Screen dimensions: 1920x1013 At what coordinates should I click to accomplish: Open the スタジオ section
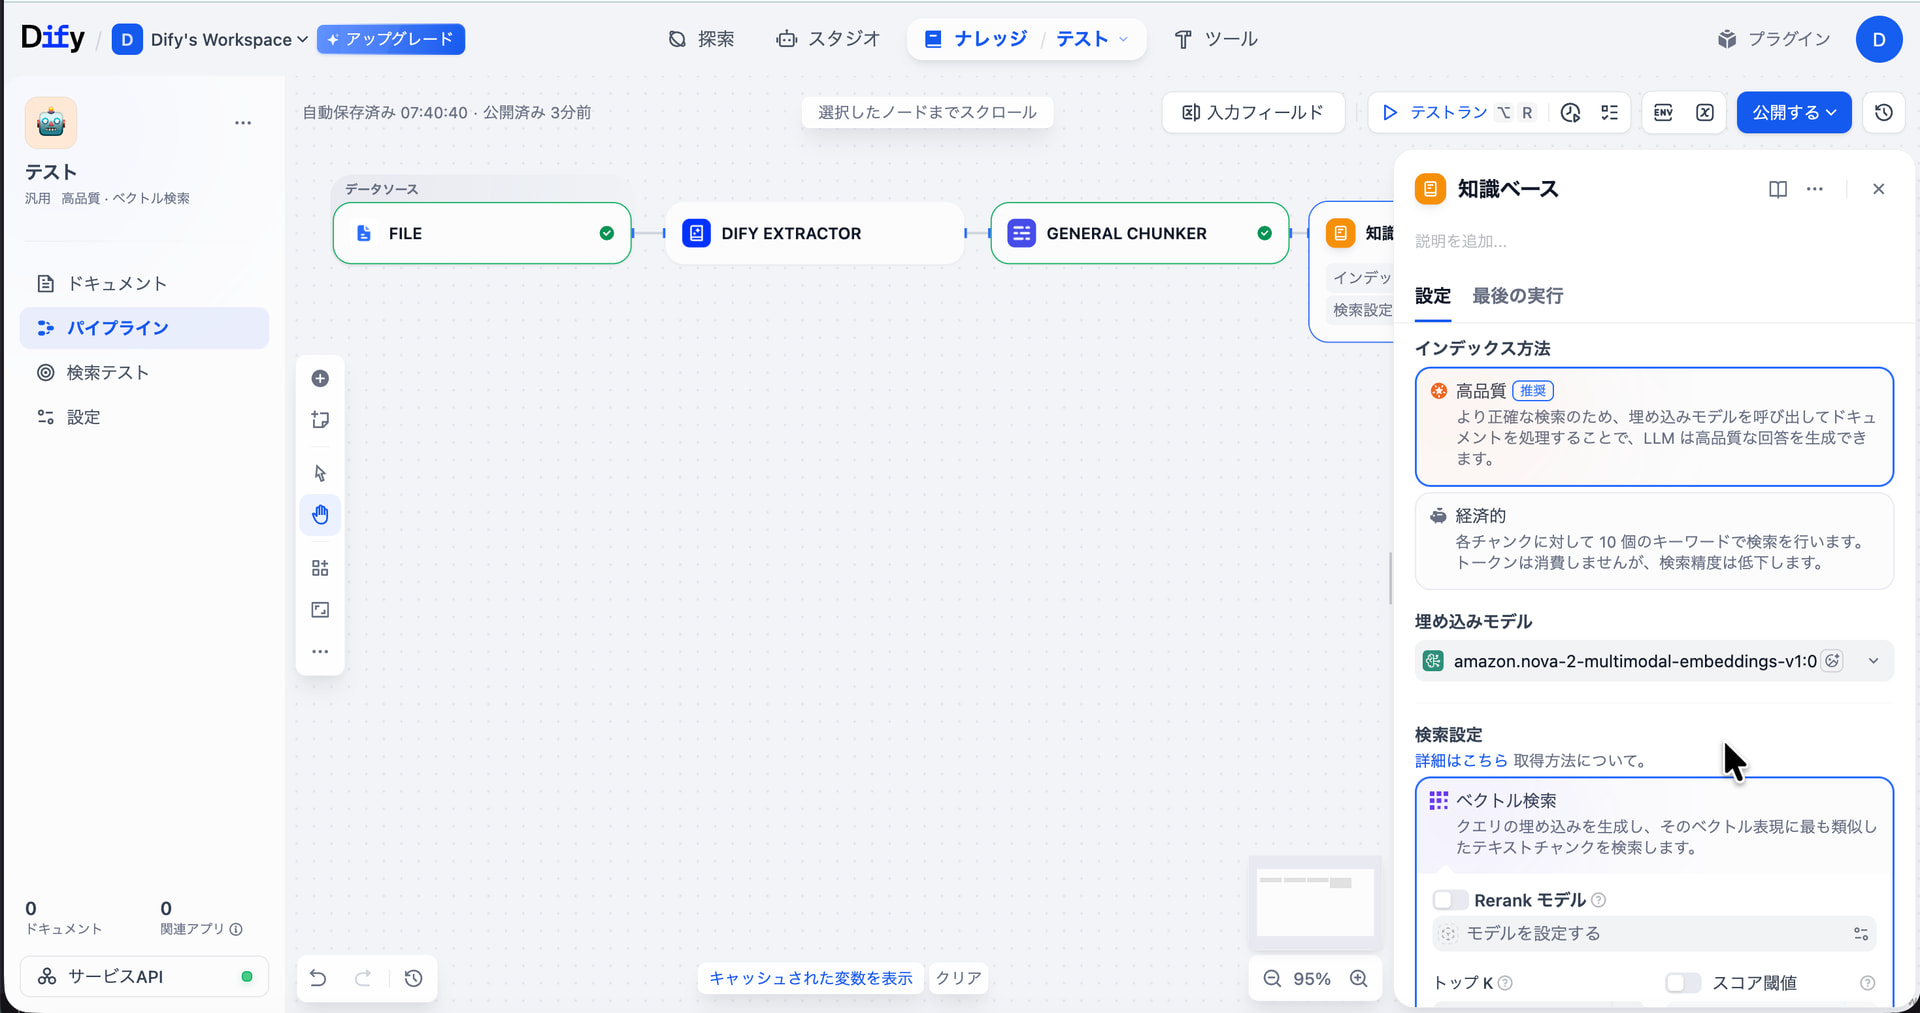[828, 39]
